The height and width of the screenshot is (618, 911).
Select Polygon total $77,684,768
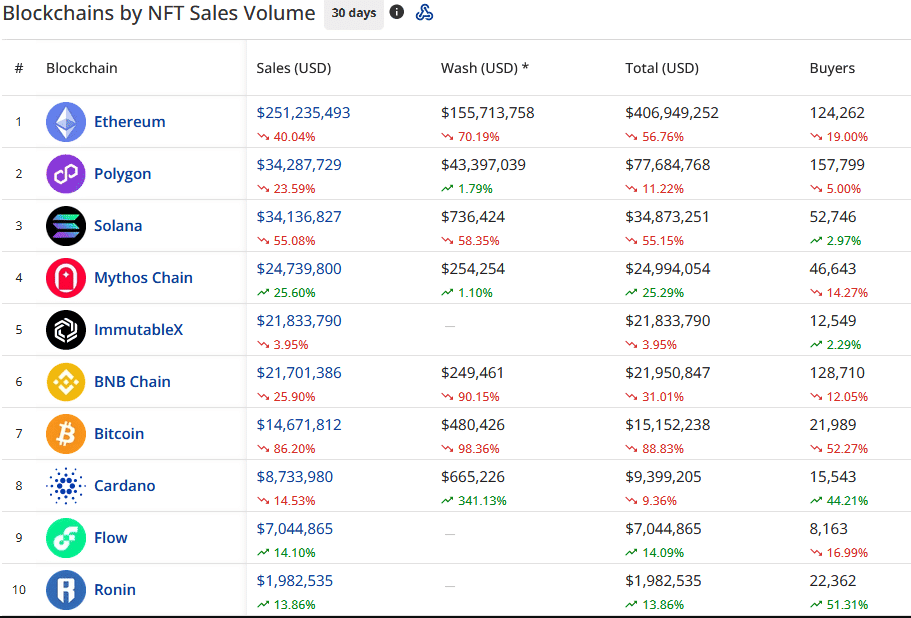click(668, 165)
